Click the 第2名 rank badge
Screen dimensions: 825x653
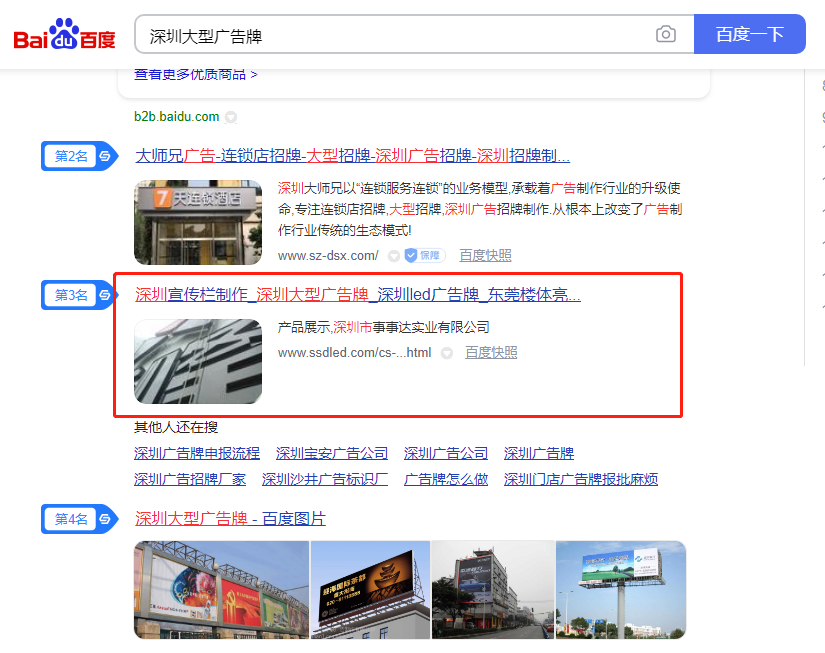[79, 156]
